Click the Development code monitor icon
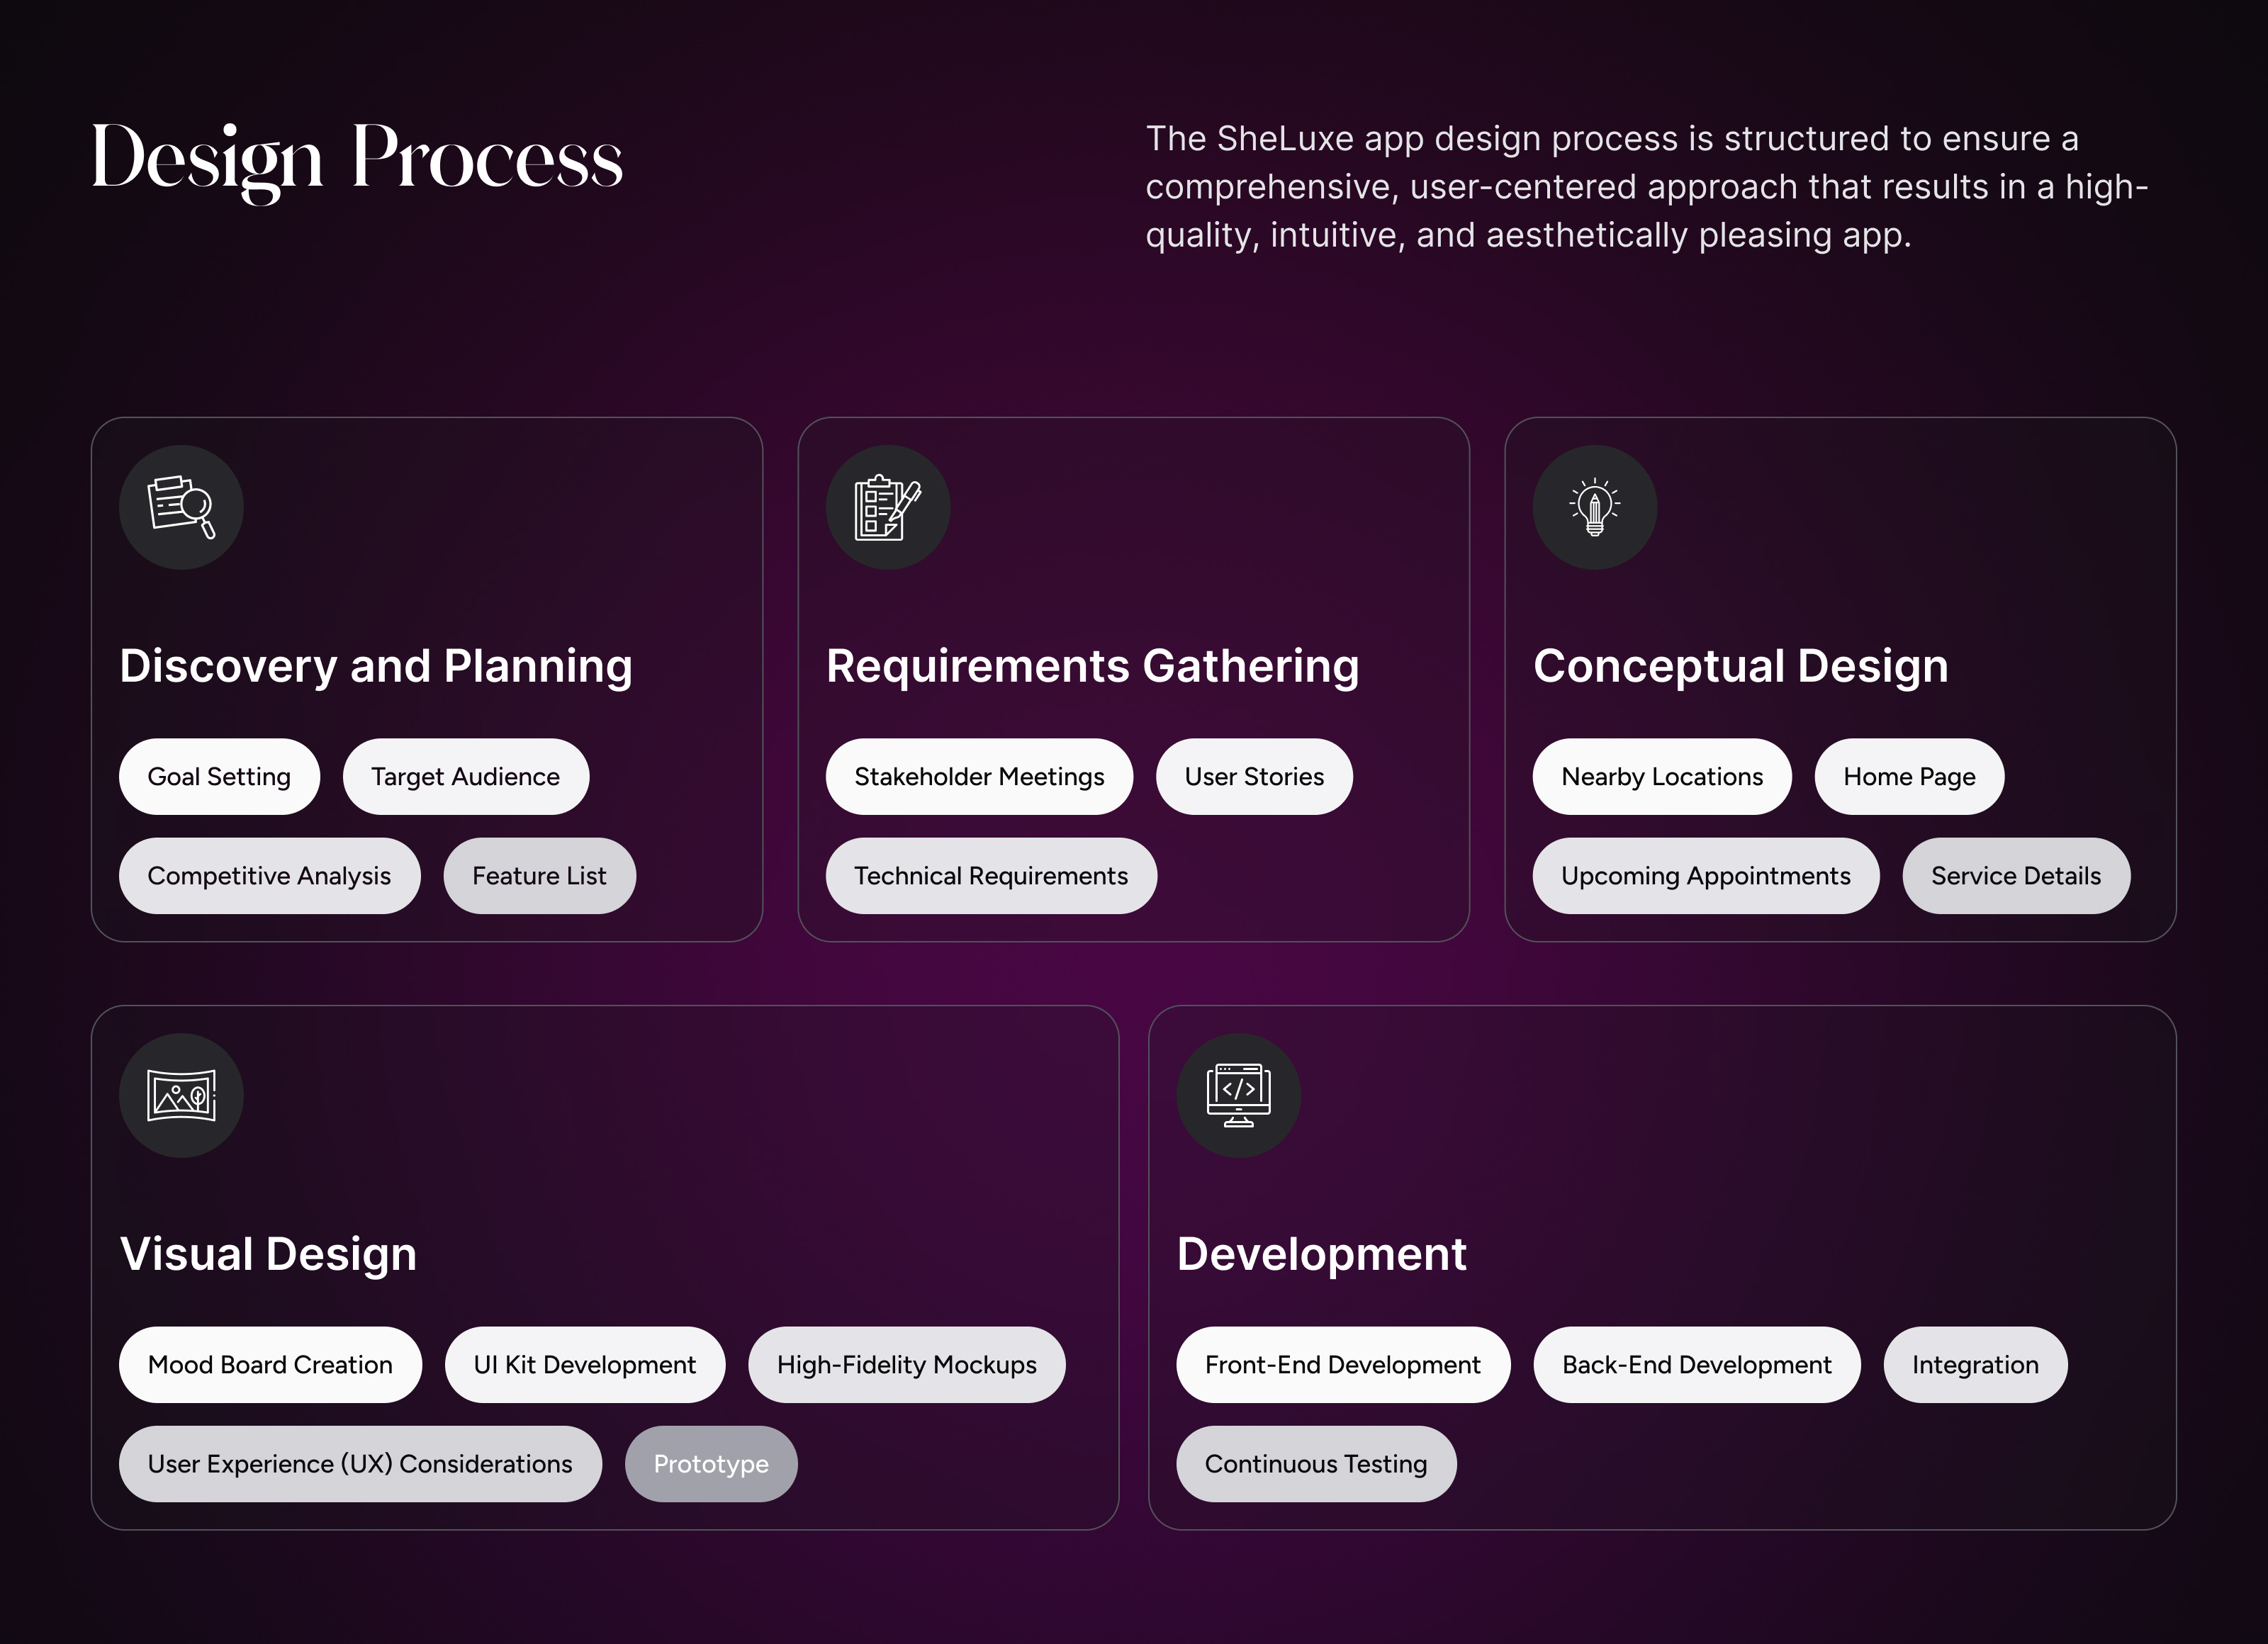This screenshot has height=1644, width=2268. 1239,1095
